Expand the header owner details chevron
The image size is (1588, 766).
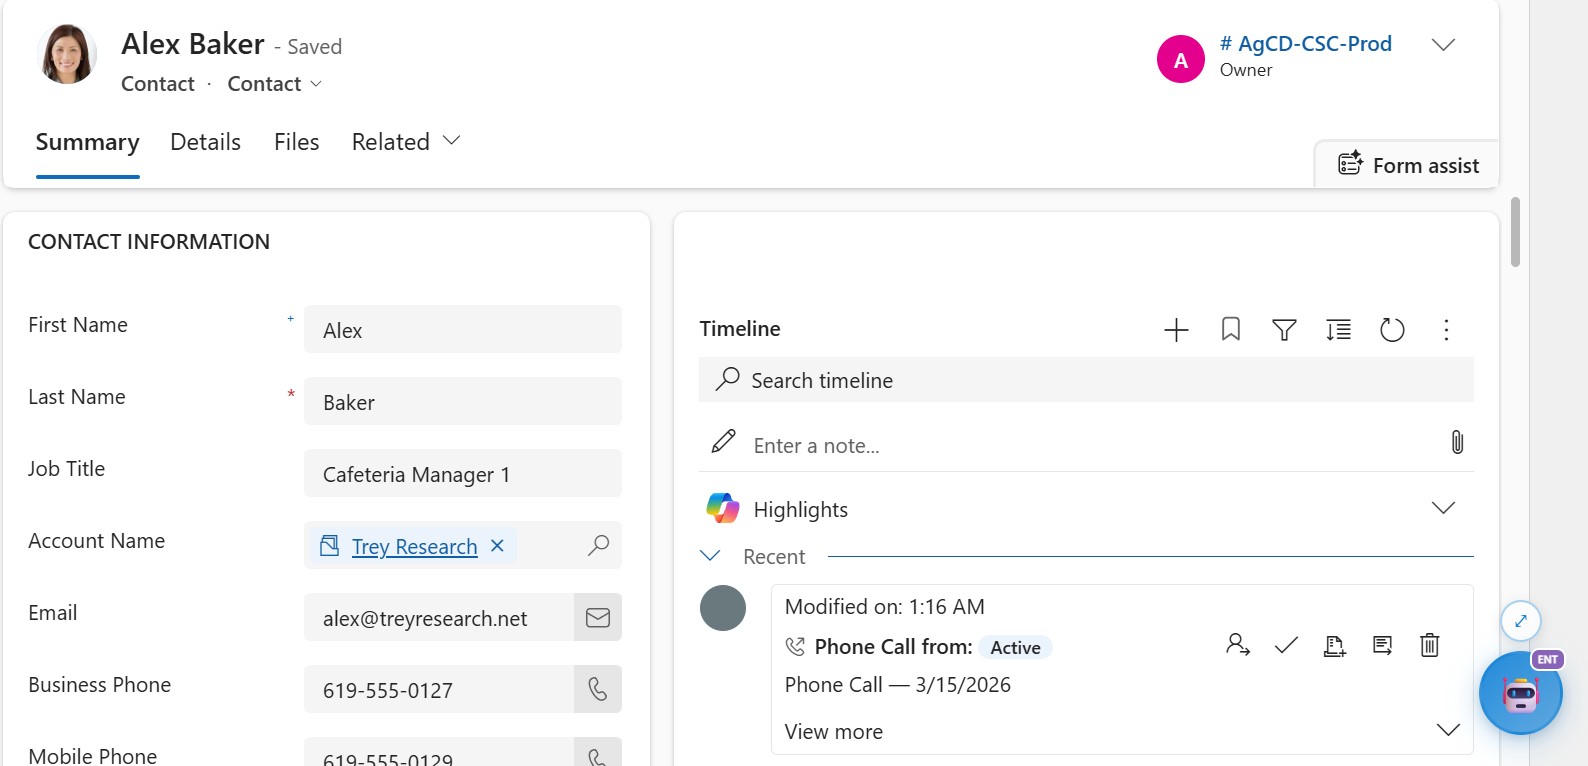coord(1443,45)
